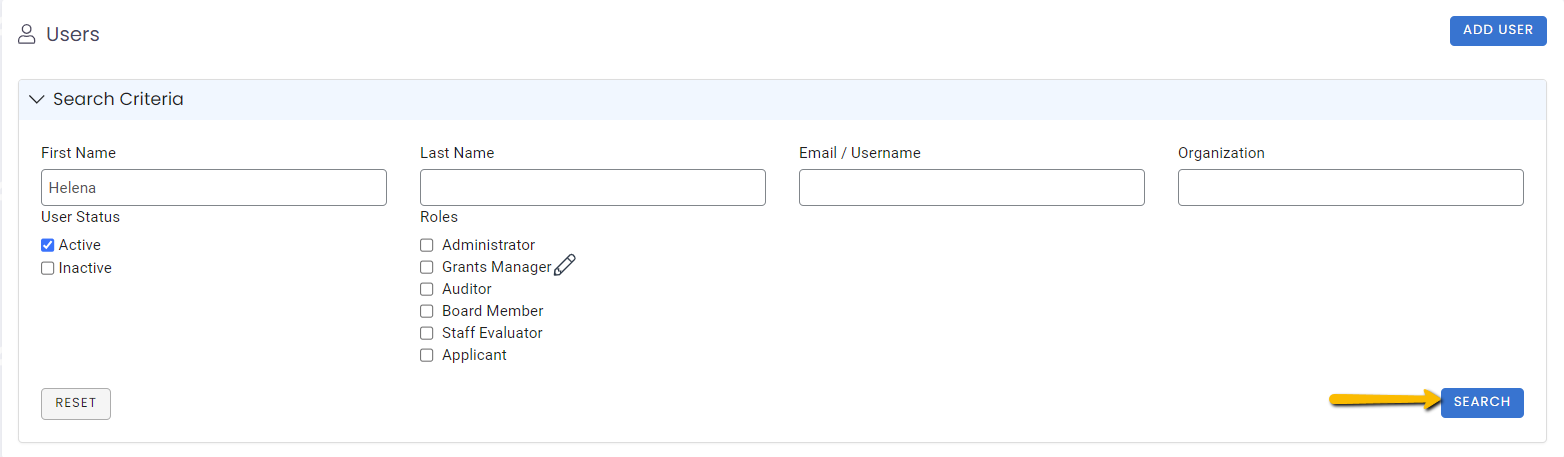Click the Organization text field
Screen dimensions: 1564x457
pyautogui.click(x=1351, y=188)
